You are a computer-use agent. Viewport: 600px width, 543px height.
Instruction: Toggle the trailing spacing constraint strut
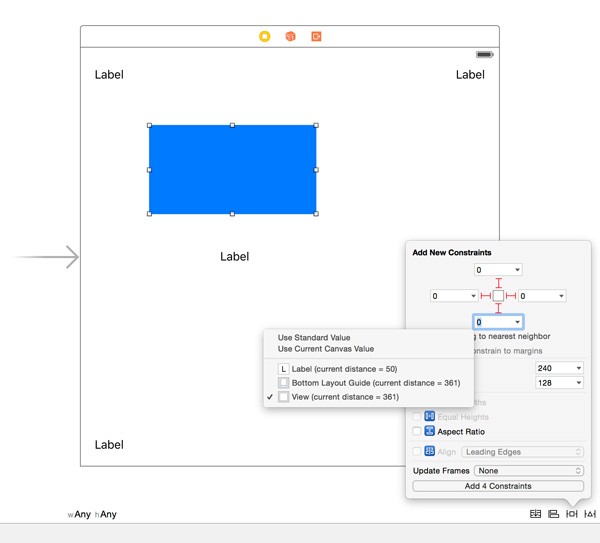point(511,296)
